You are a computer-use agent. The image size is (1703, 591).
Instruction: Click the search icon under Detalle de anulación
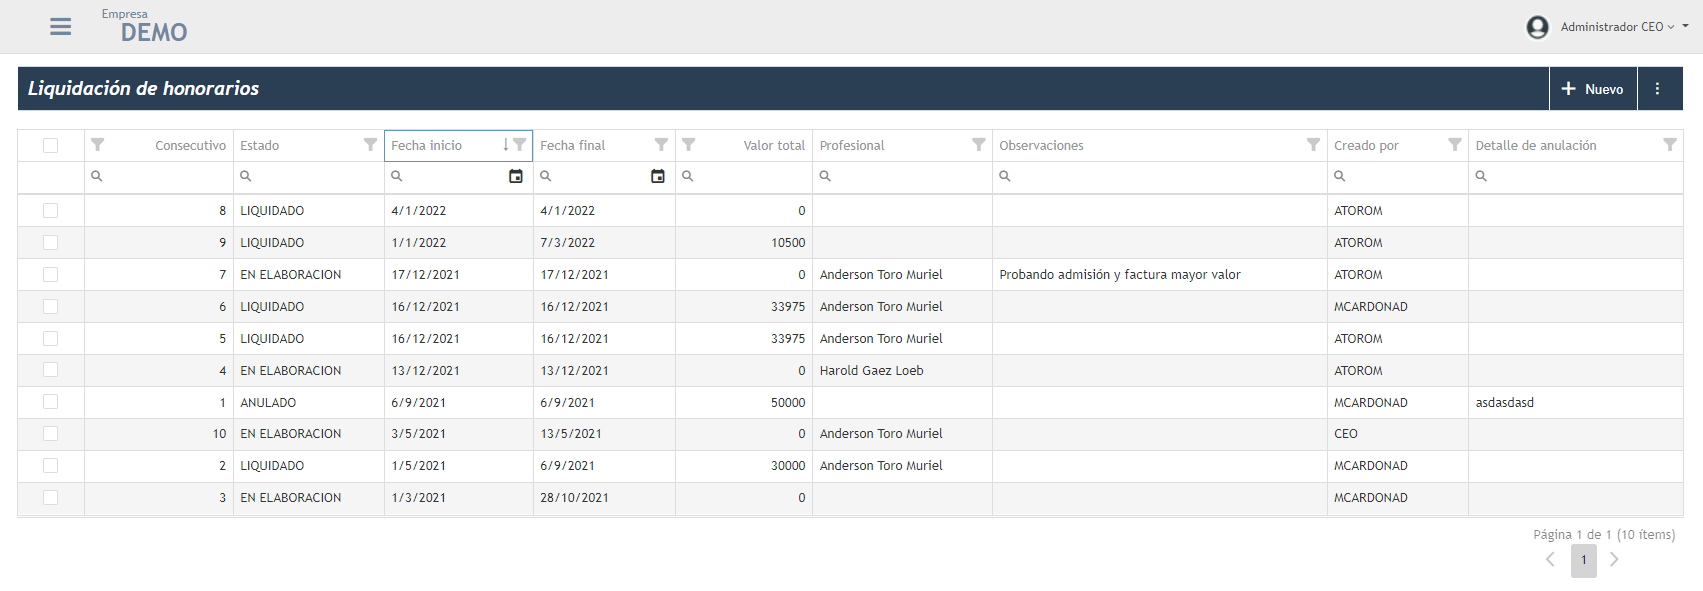pos(1481,176)
